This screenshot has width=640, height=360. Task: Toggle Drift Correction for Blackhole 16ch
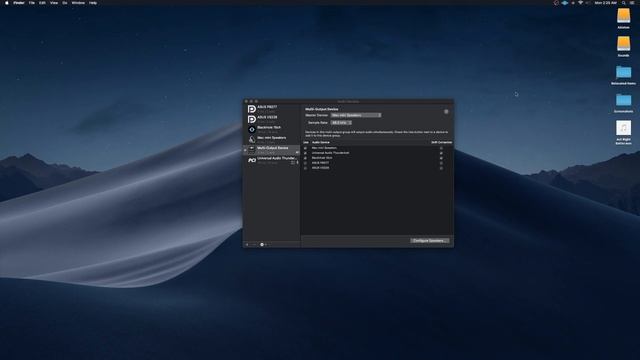click(441, 158)
